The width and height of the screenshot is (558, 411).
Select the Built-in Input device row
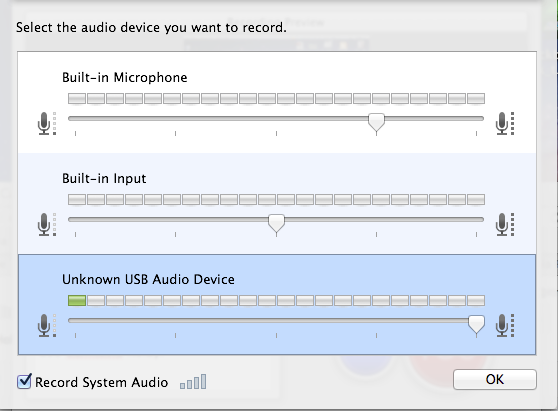pyautogui.click(x=277, y=204)
